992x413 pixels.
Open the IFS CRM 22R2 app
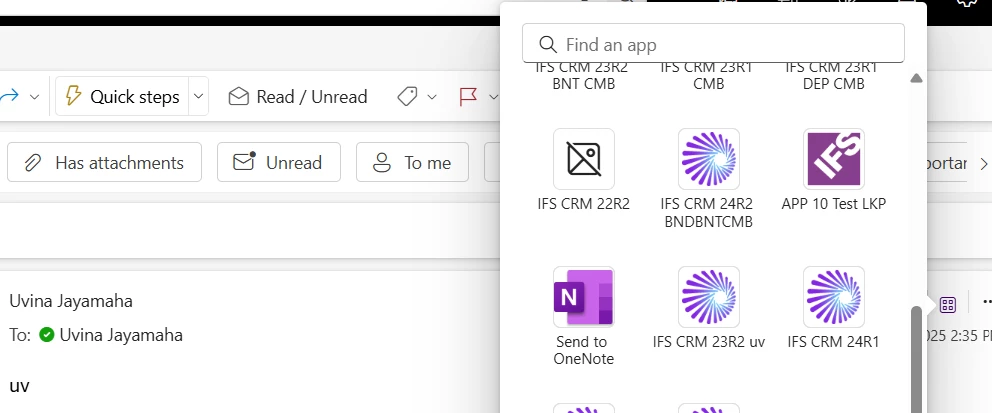[x=584, y=159]
